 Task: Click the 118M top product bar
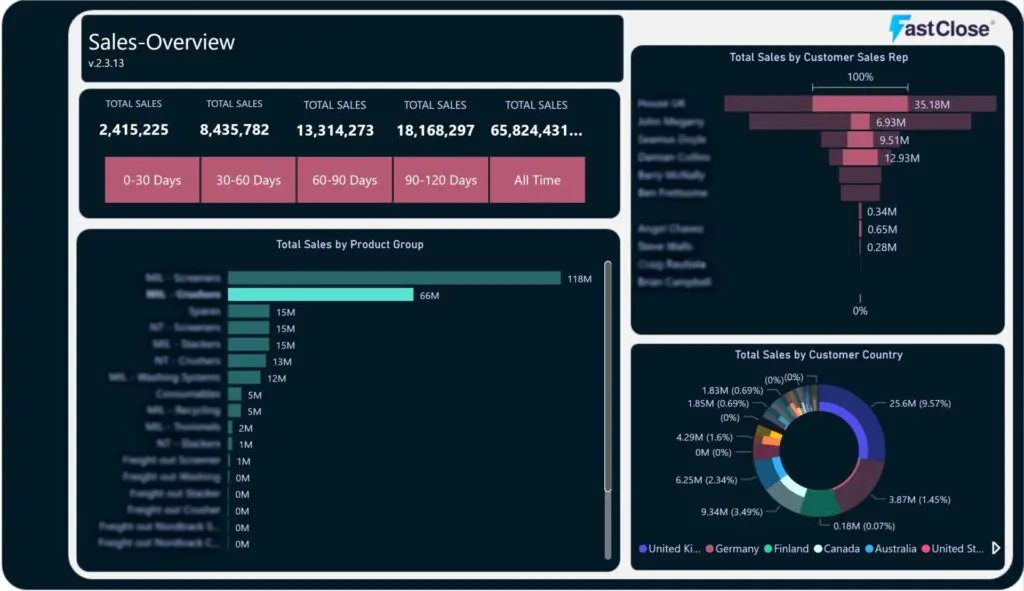(394, 278)
